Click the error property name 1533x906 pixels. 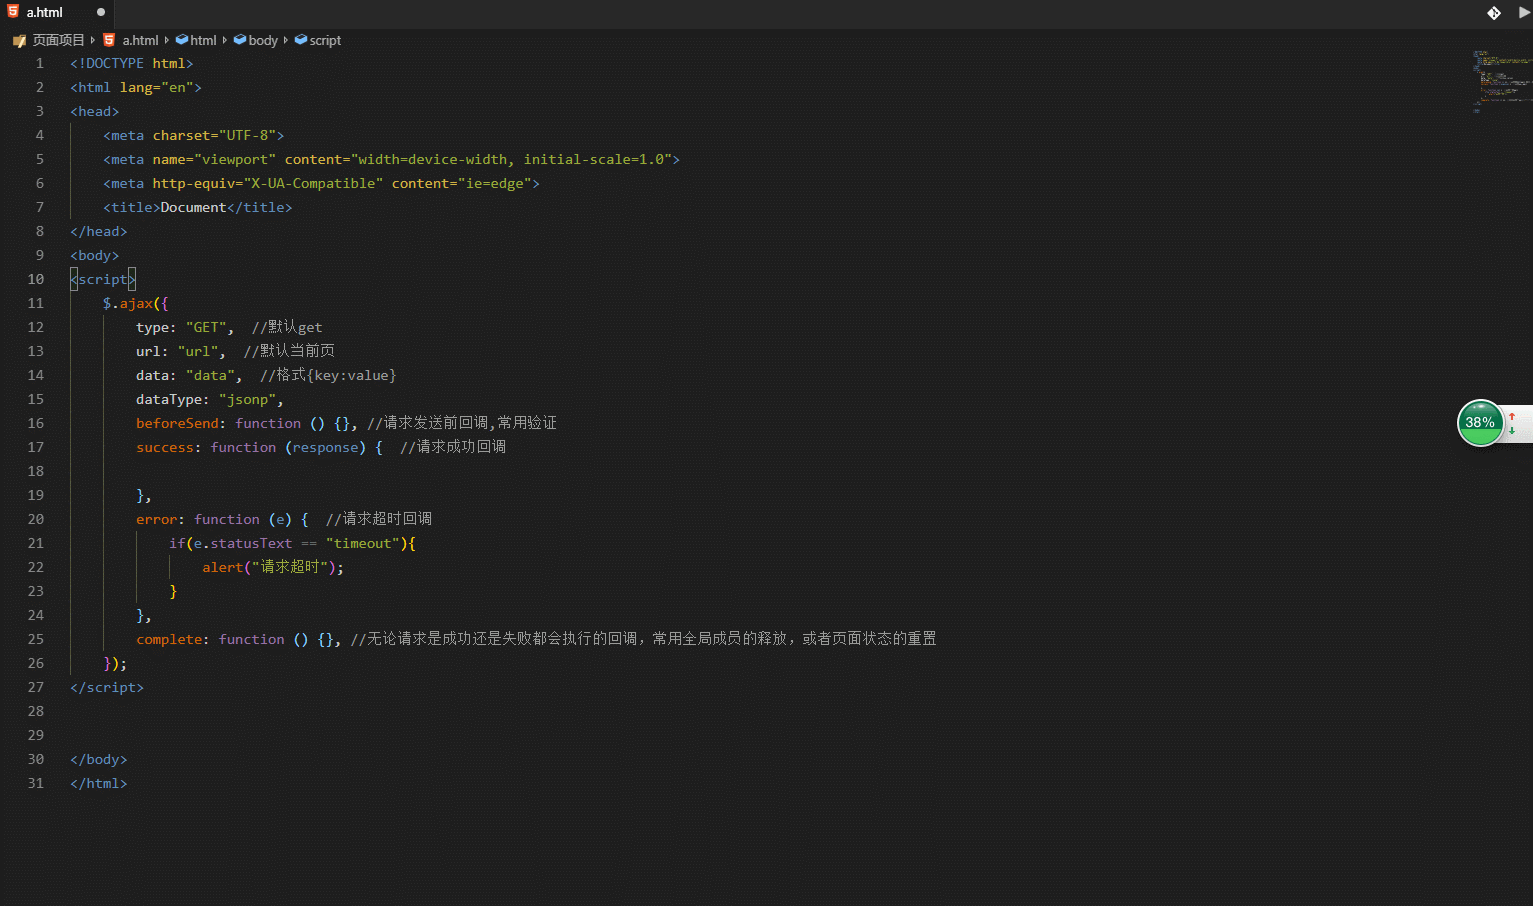coord(156,519)
